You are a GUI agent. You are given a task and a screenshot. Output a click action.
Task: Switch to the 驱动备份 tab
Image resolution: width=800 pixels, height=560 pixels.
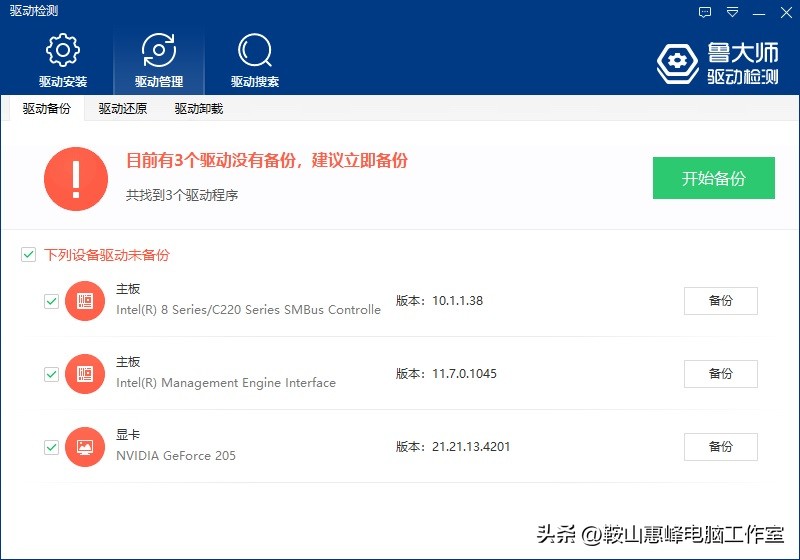click(46, 108)
